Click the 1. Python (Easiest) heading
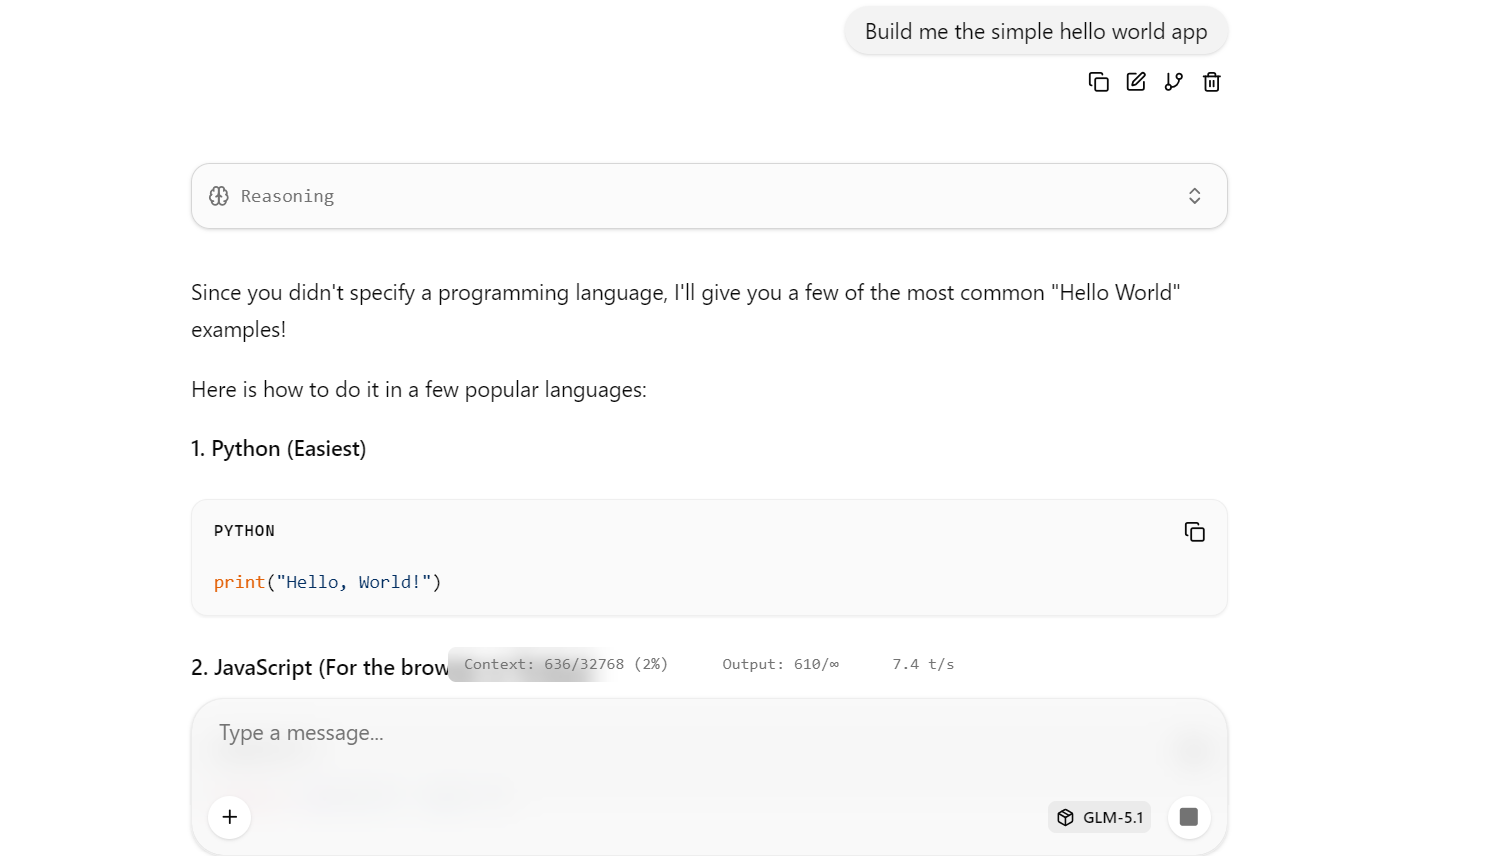 point(279,449)
